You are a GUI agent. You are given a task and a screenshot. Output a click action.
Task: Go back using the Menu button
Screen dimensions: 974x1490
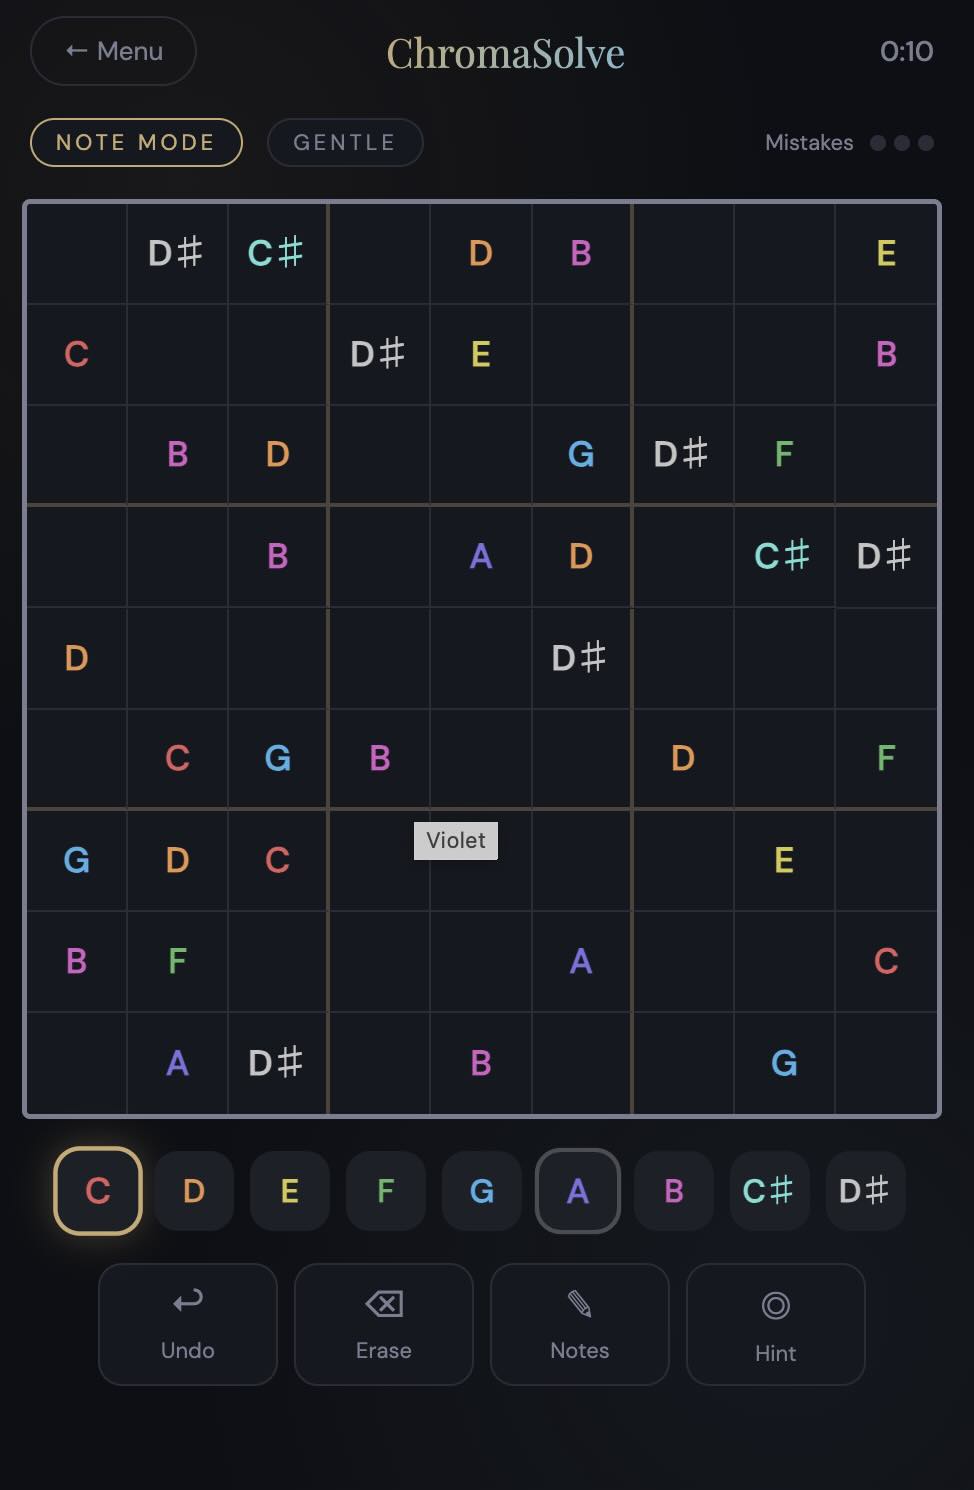coord(113,51)
